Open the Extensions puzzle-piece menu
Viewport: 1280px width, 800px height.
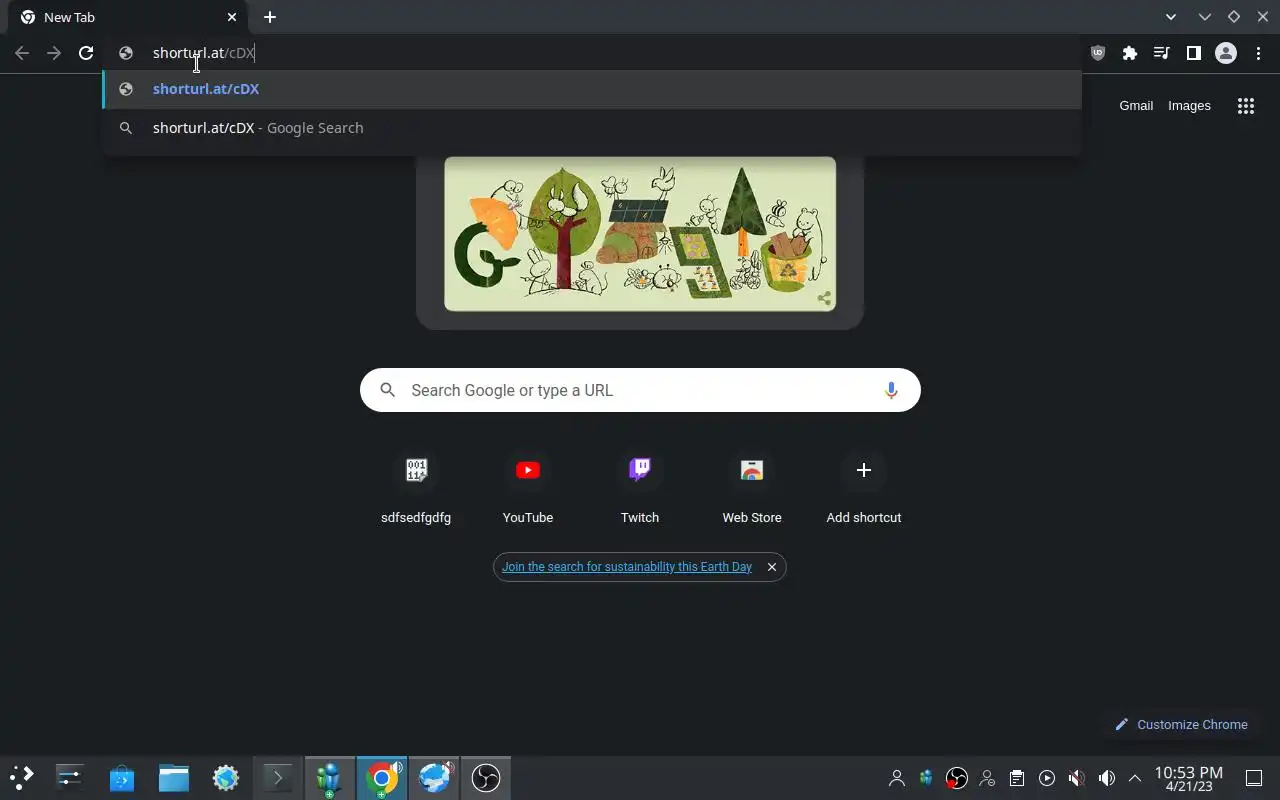[x=1130, y=53]
